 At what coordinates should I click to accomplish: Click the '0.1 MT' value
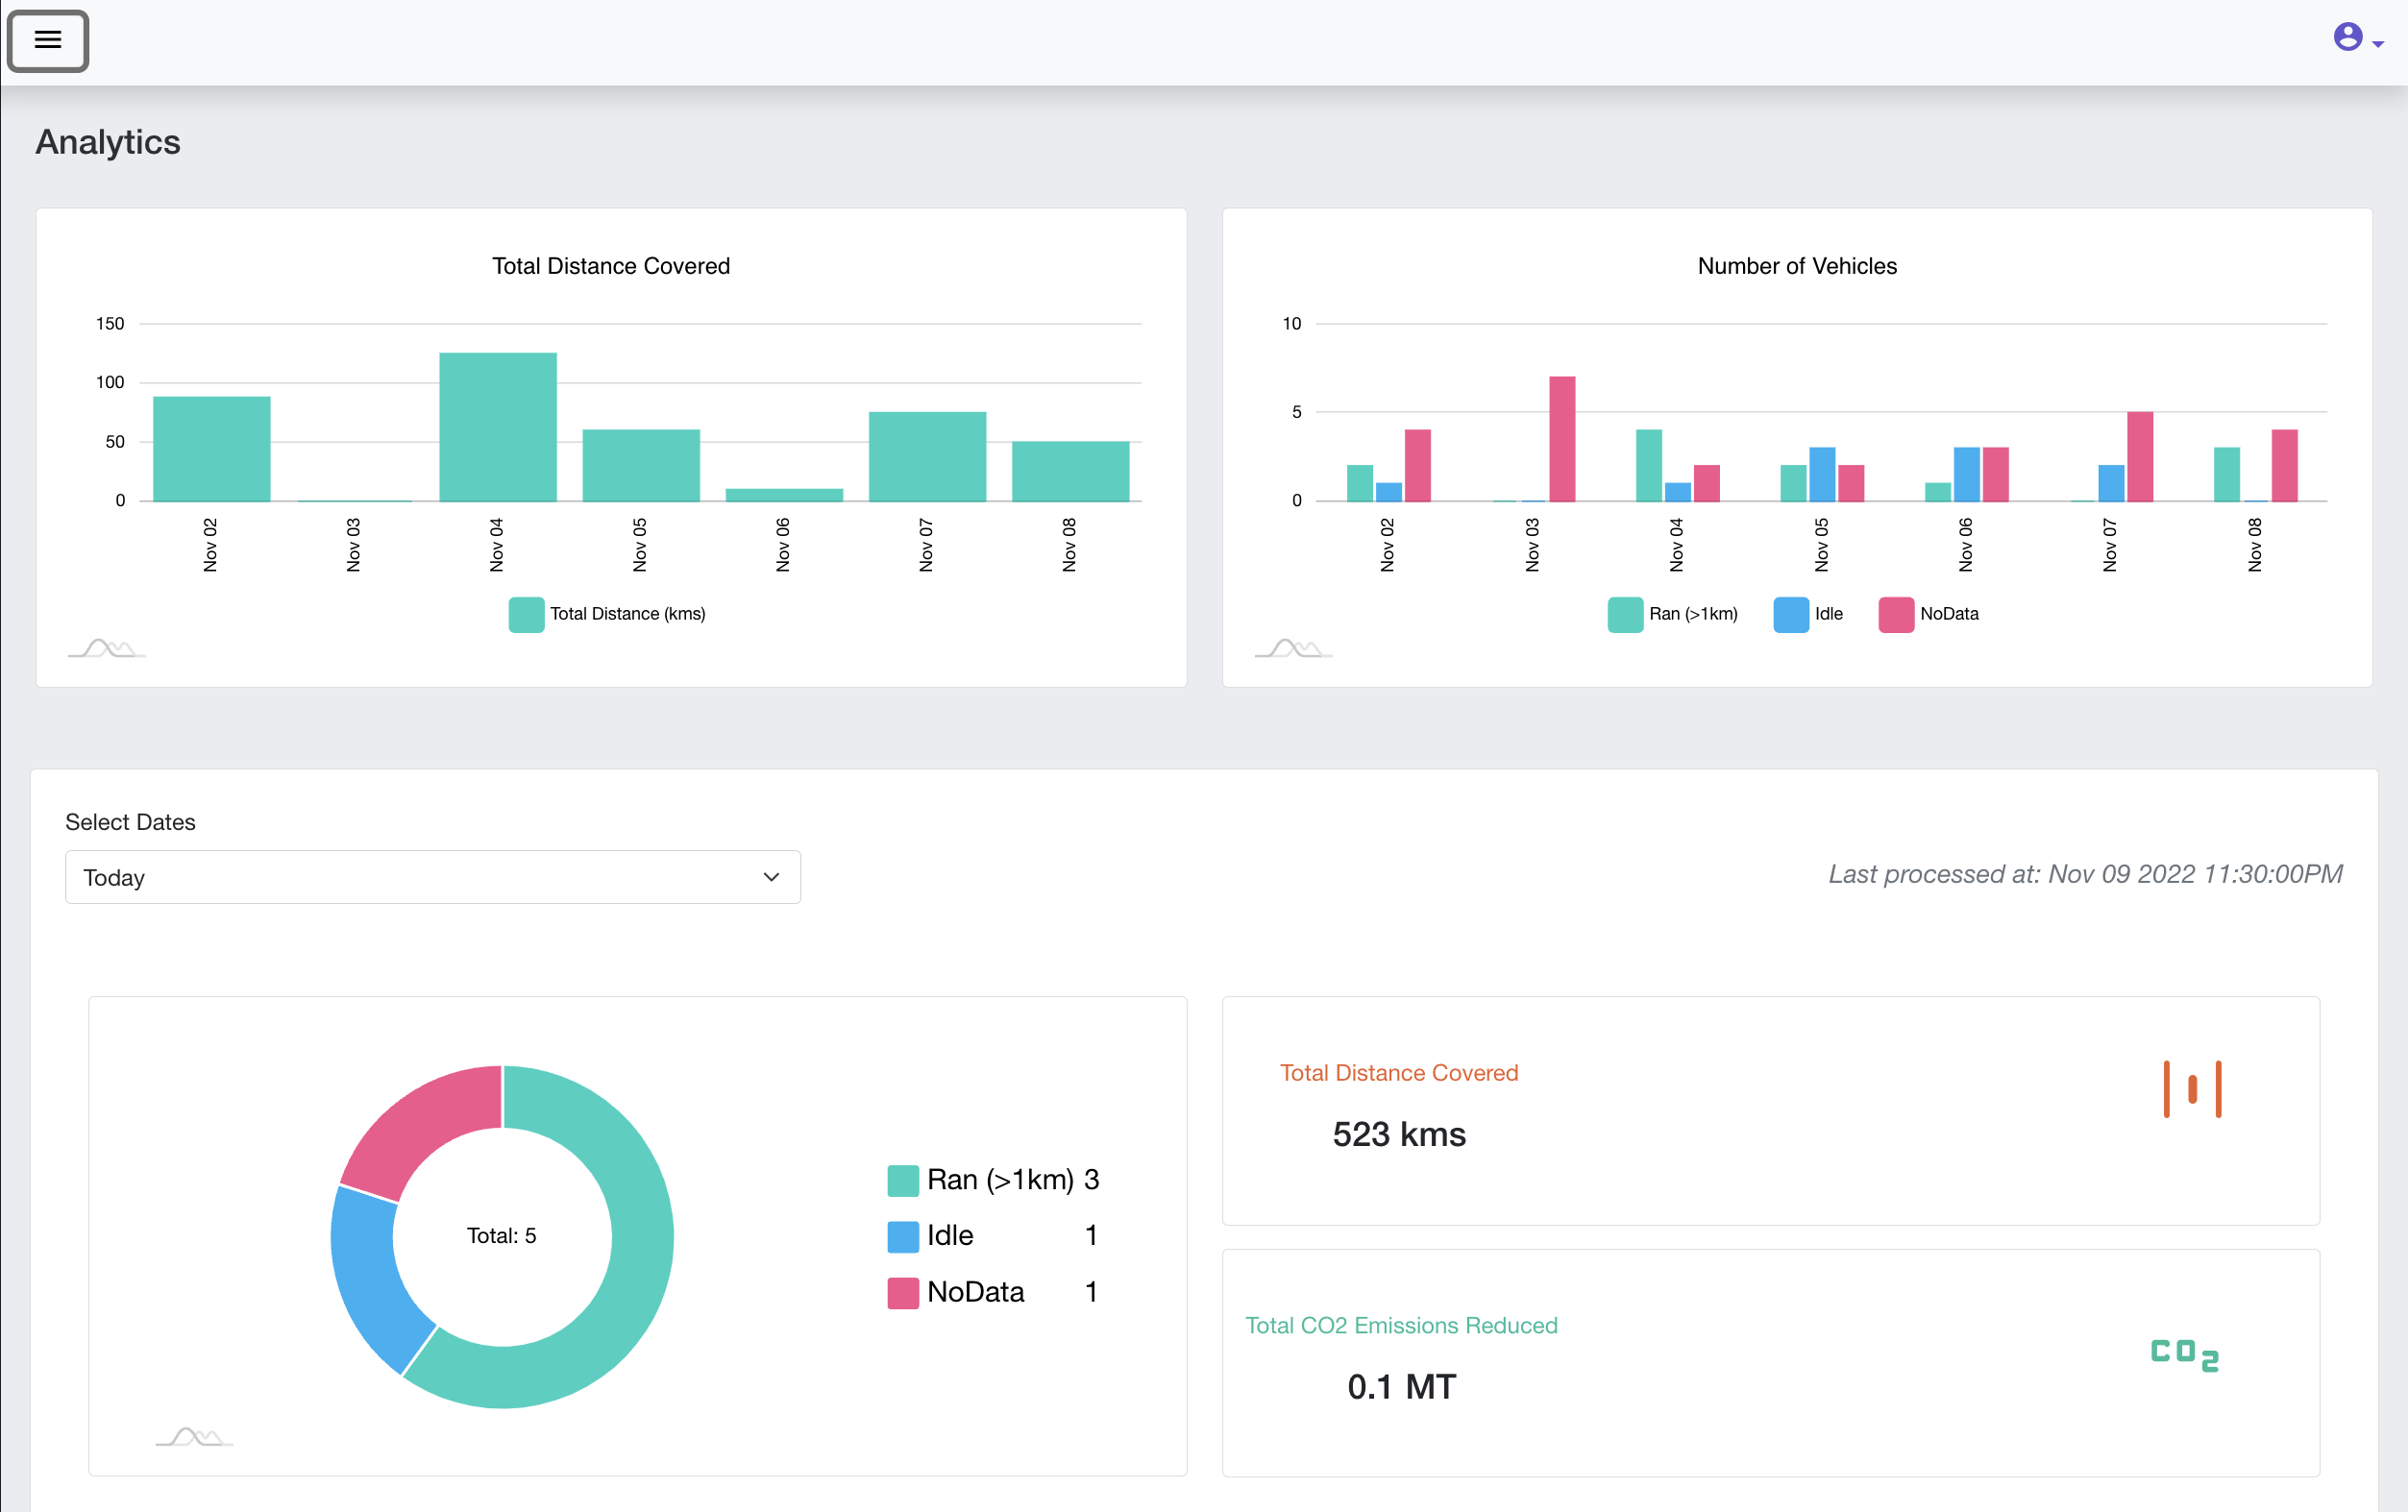coord(1402,1387)
